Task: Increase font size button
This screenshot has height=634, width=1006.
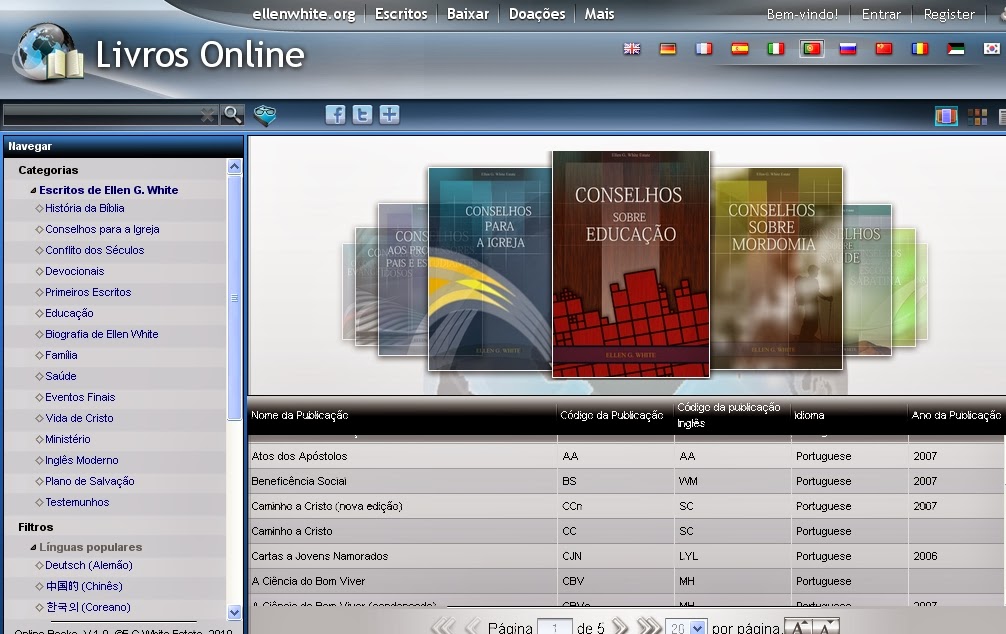Action: point(797,626)
